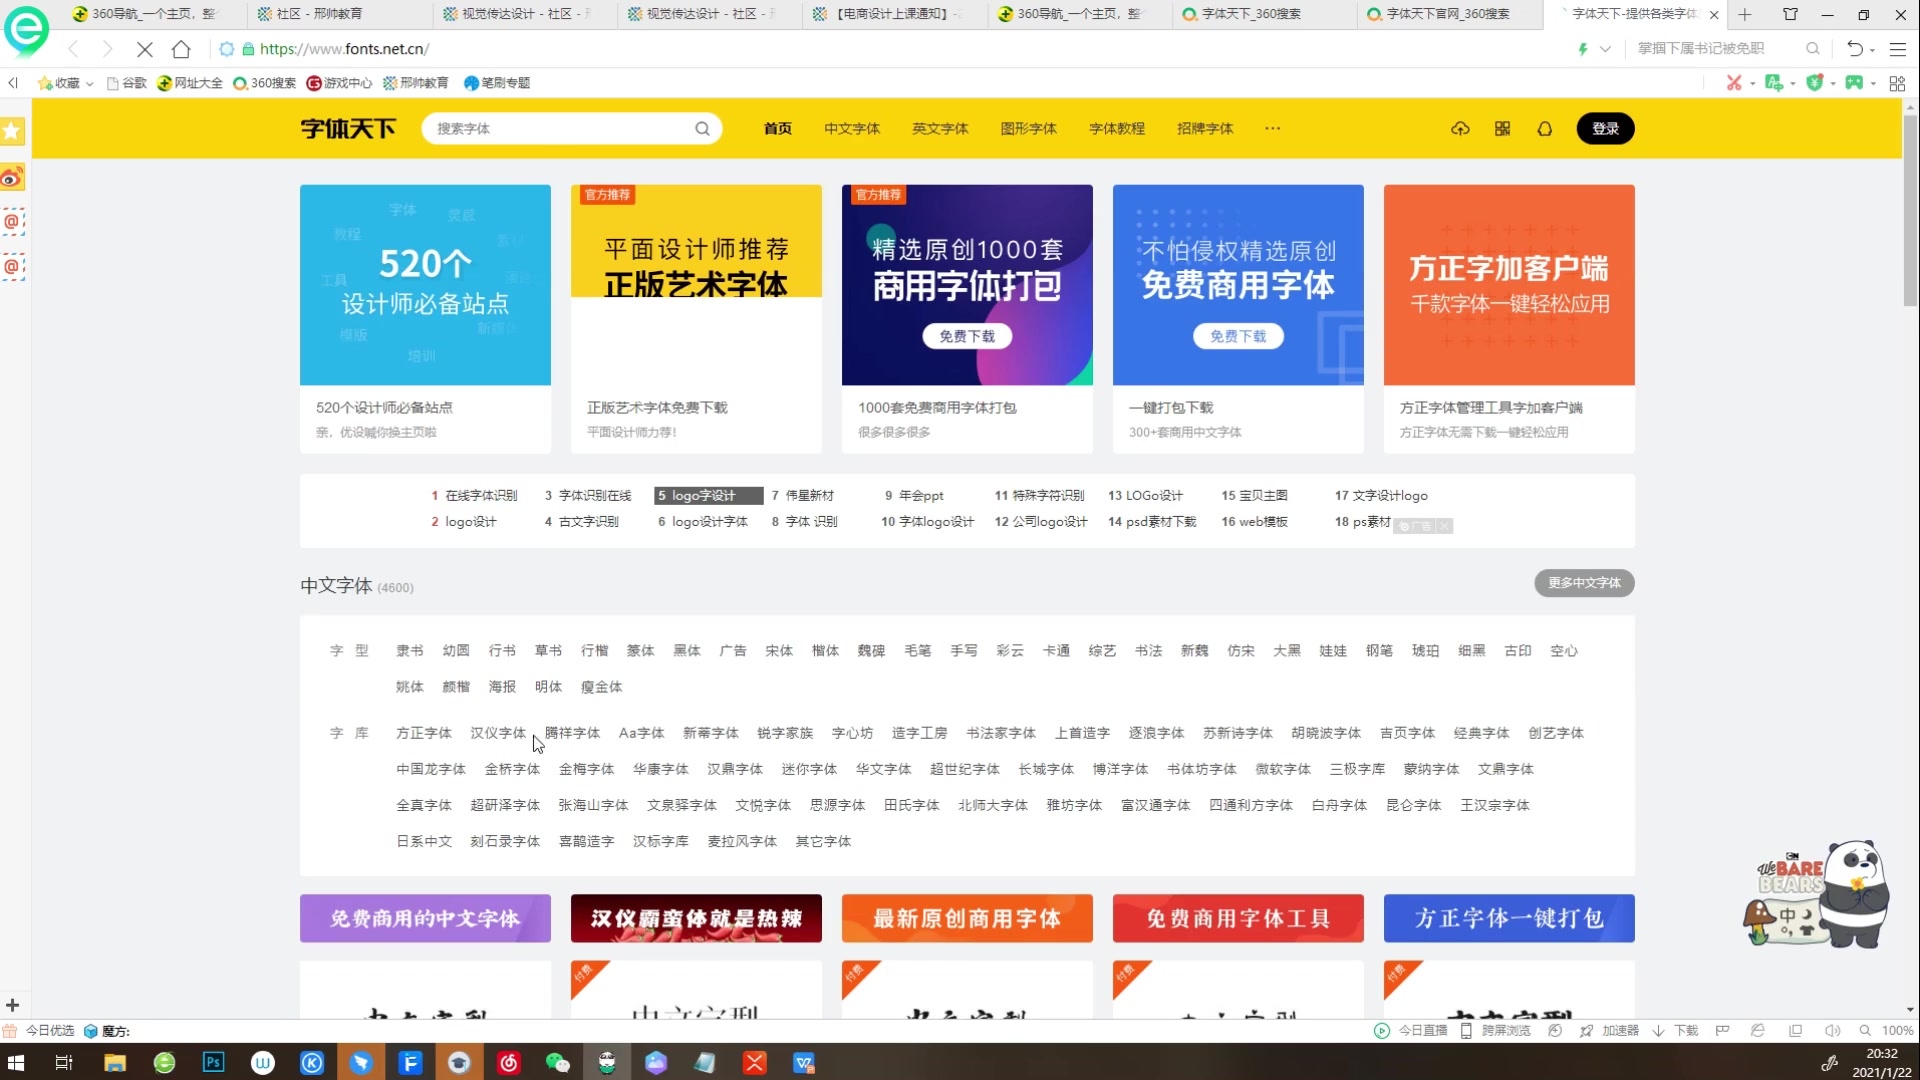Open the 今日优选 status bar entry
Image resolution: width=1920 pixels, height=1080 pixels.
40,1030
